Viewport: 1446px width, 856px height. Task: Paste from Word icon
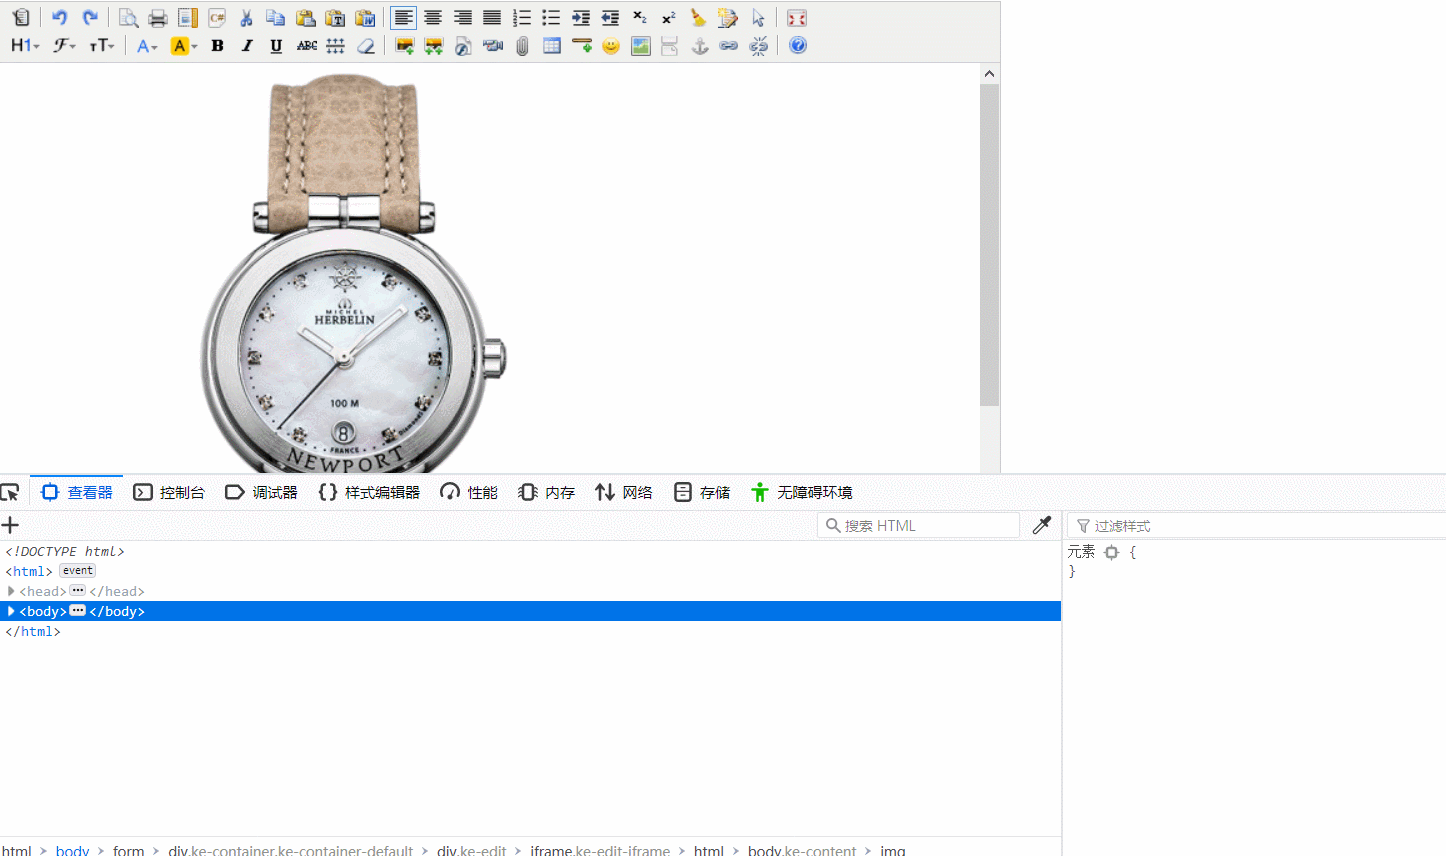point(365,18)
